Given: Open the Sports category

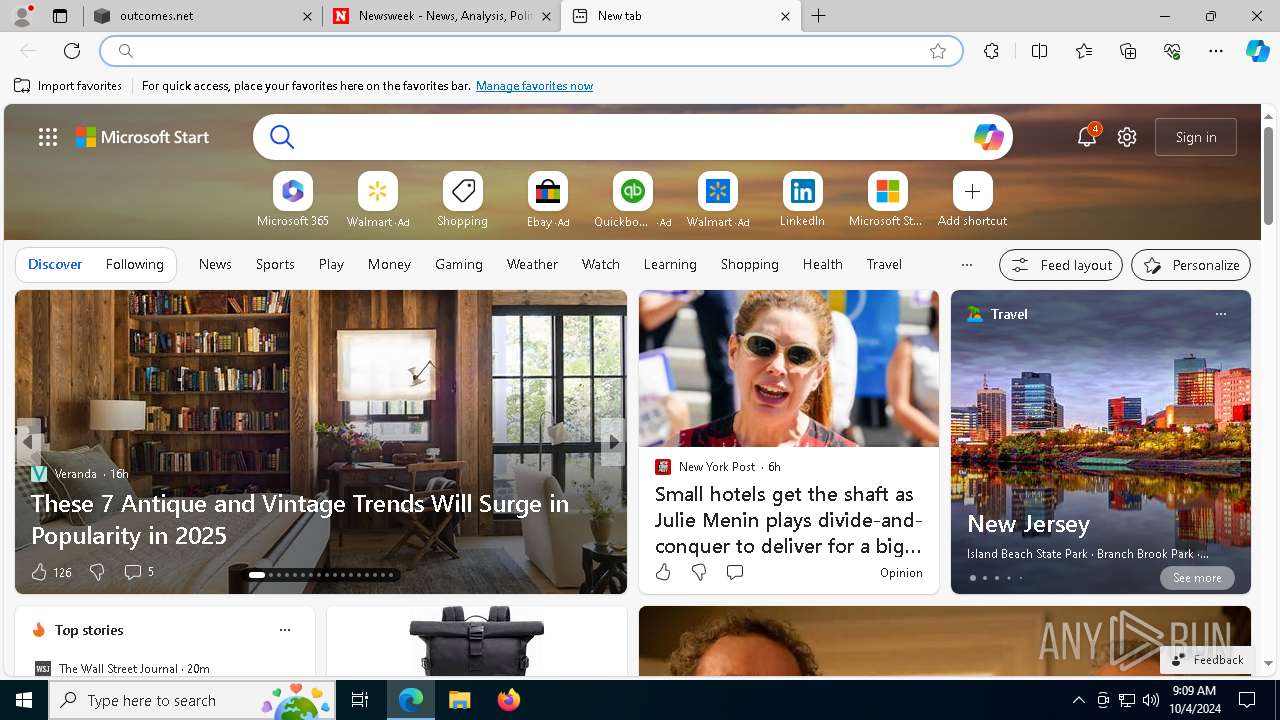Looking at the screenshot, I should [x=275, y=264].
